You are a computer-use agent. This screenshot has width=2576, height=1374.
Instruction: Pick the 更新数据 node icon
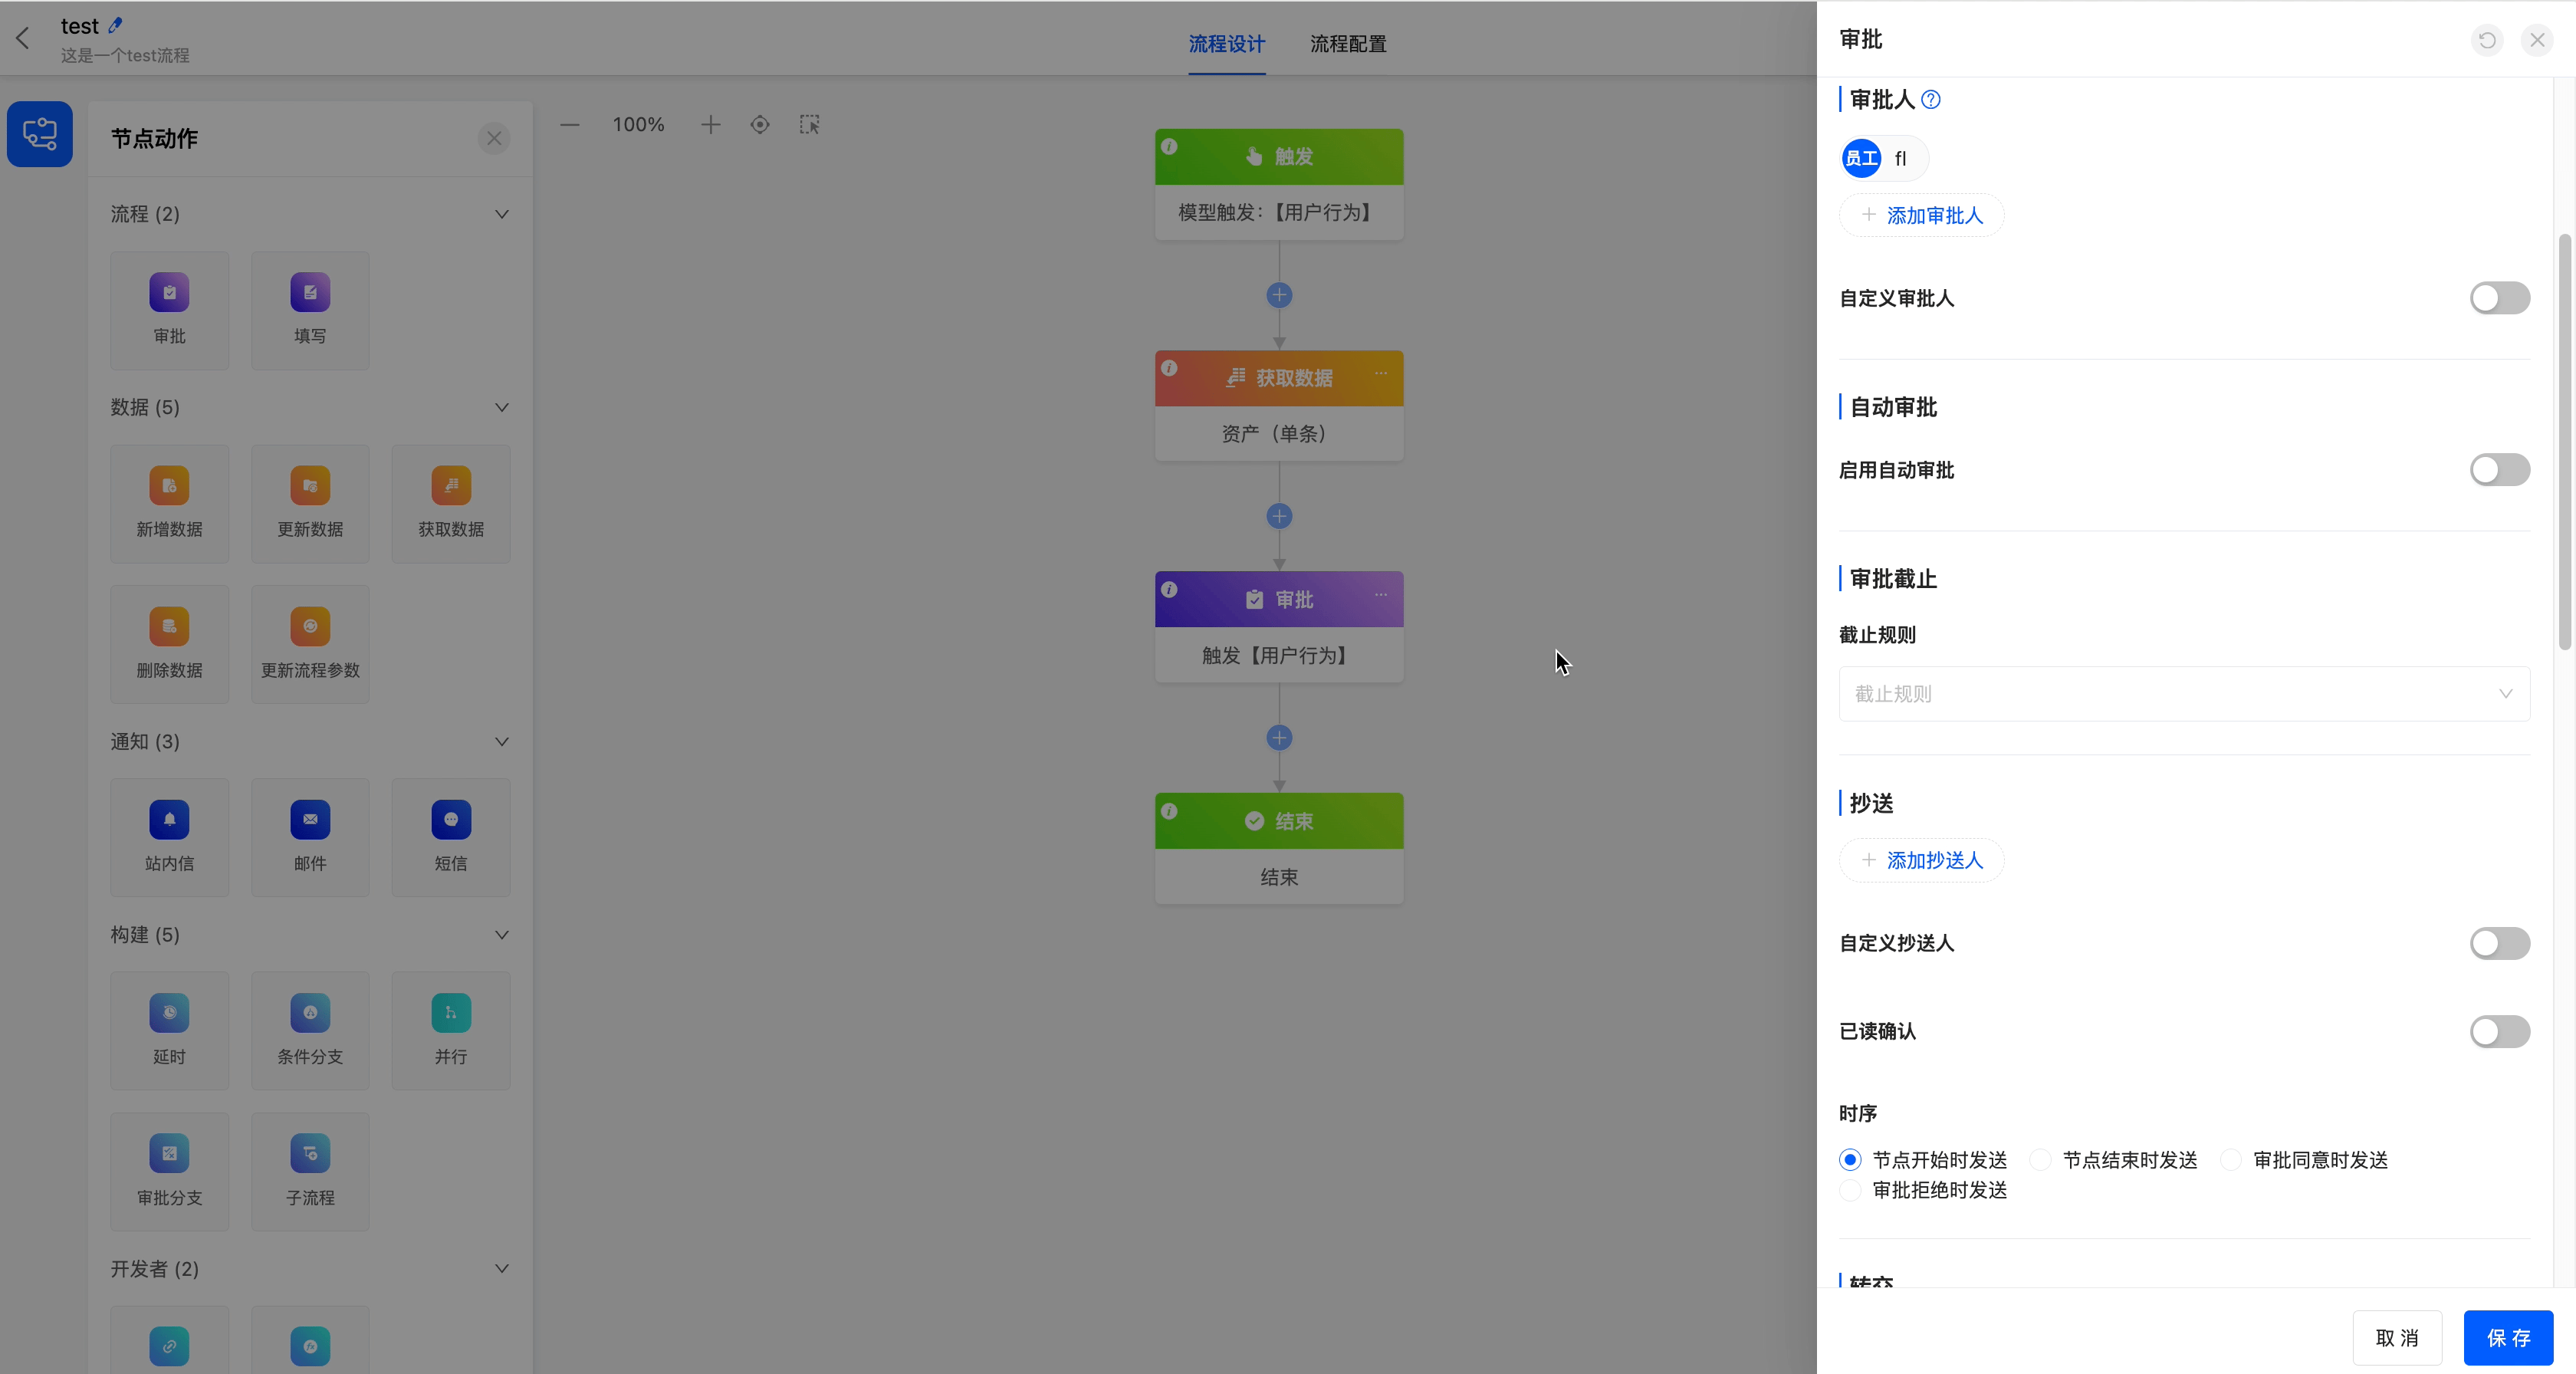tap(310, 486)
